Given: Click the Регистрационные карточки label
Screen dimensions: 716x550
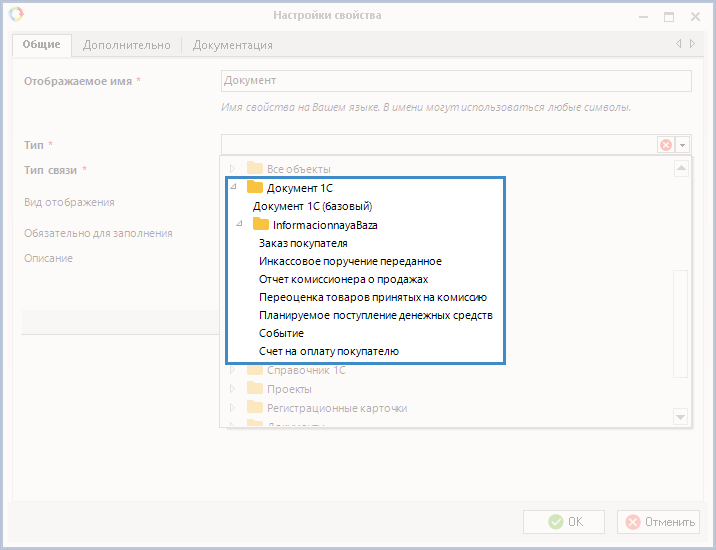Looking at the screenshot, I should pyautogui.click(x=337, y=408).
